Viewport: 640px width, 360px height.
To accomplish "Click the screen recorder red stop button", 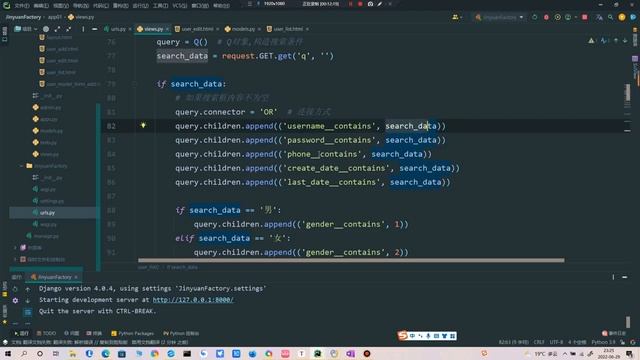I will (360, 4).
